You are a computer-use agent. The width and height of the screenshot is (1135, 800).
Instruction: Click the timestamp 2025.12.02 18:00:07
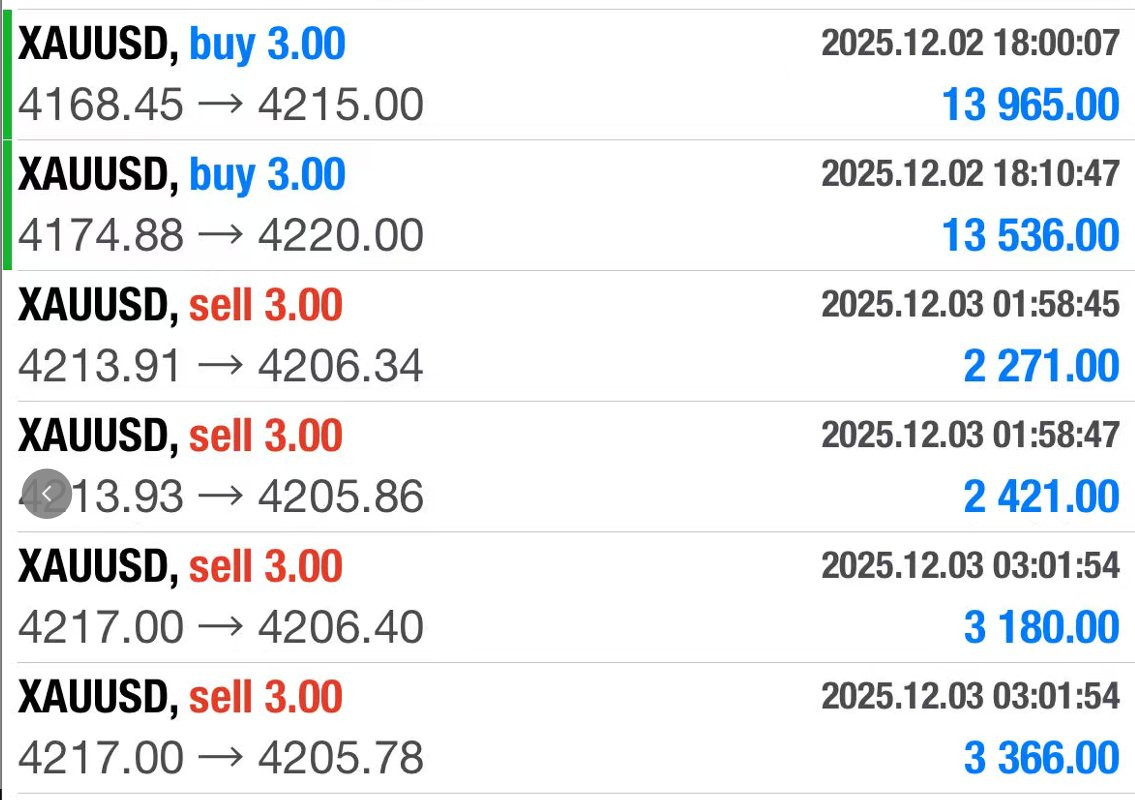coord(971,43)
